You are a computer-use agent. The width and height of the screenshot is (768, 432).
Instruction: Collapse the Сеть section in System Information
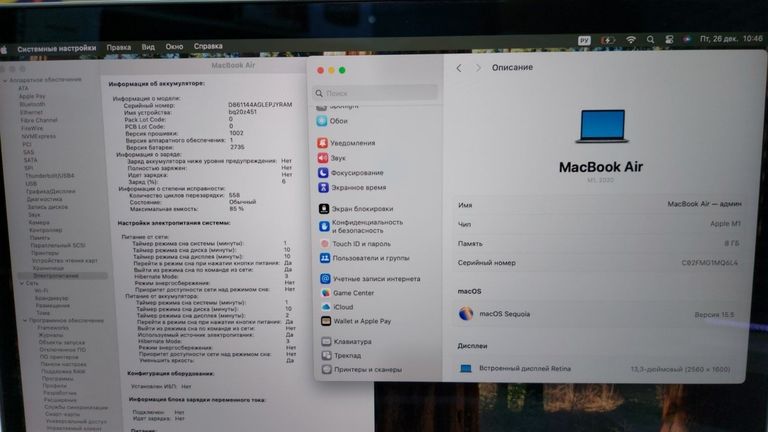22,283
